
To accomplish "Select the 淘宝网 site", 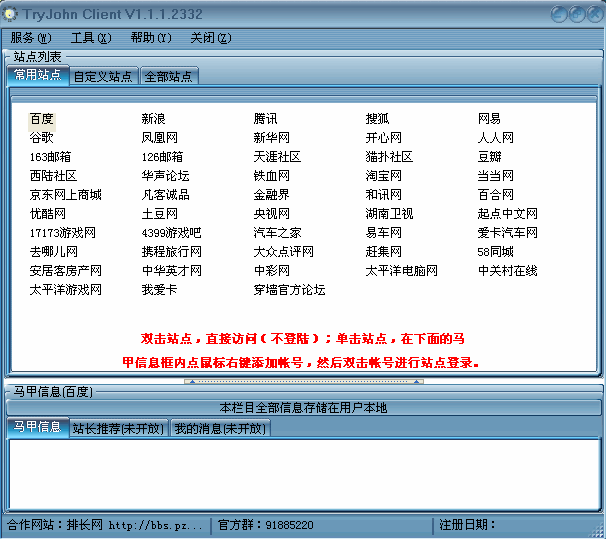I will pos(384,176).
